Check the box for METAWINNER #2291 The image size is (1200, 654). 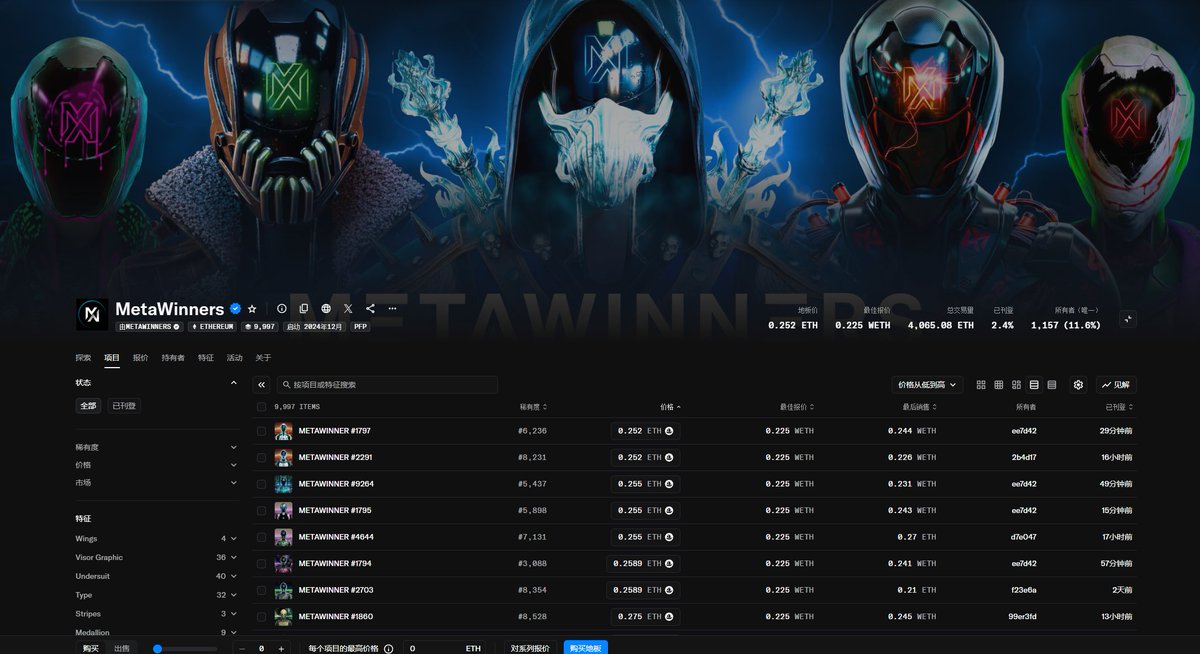(x=262, y=457)
